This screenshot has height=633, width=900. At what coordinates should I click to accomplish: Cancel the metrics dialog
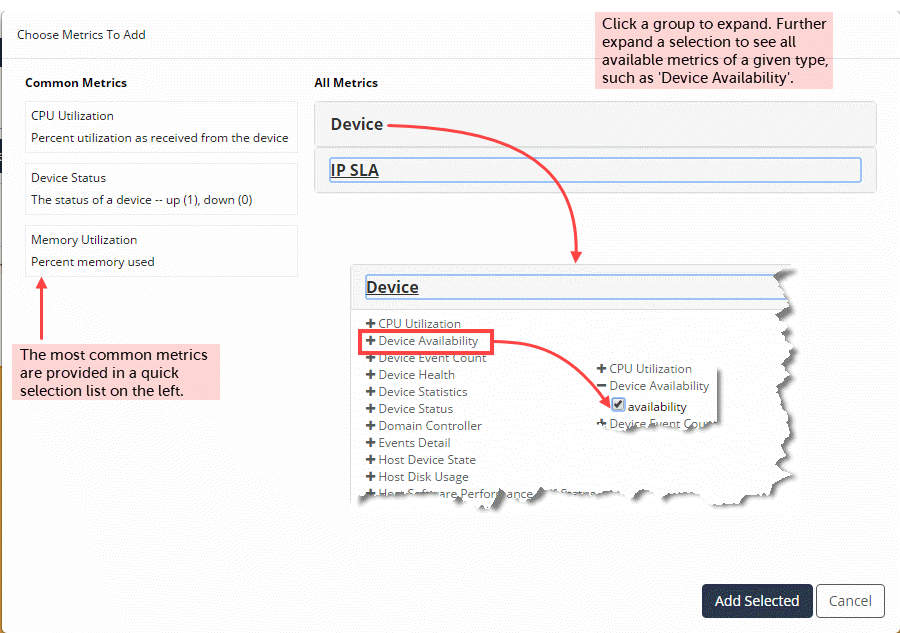tap(850, 601)
